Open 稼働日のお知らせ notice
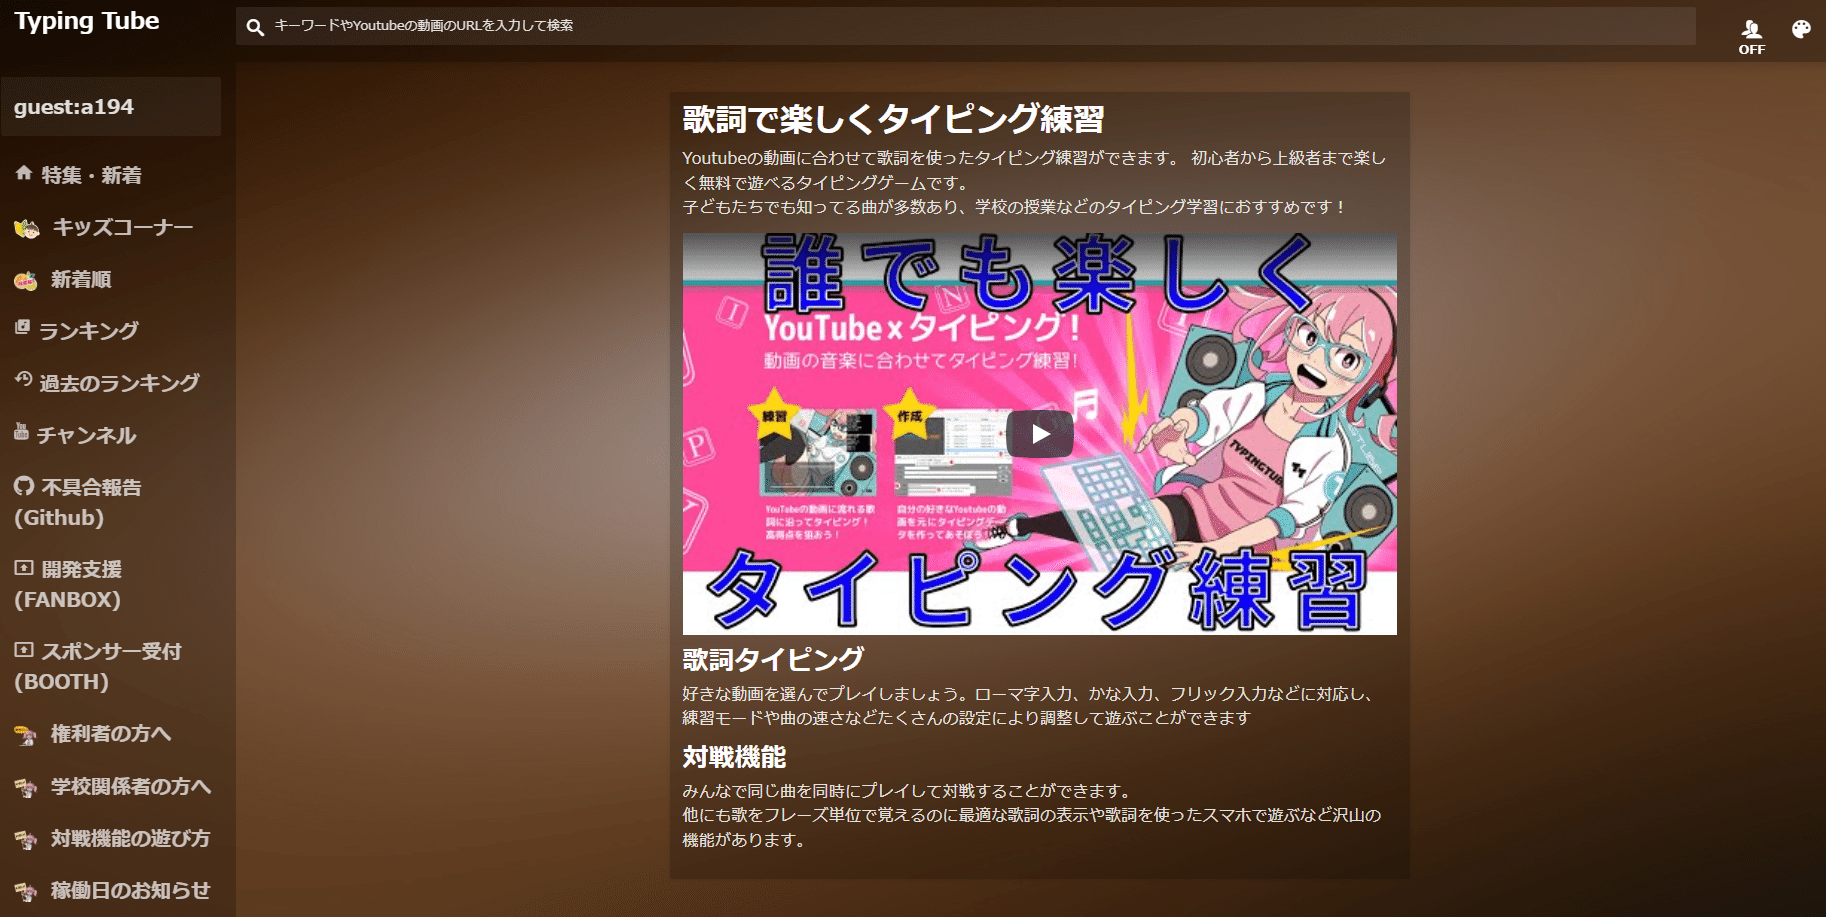The height and width of the screenshot is (917, 1826). [131, 891]
